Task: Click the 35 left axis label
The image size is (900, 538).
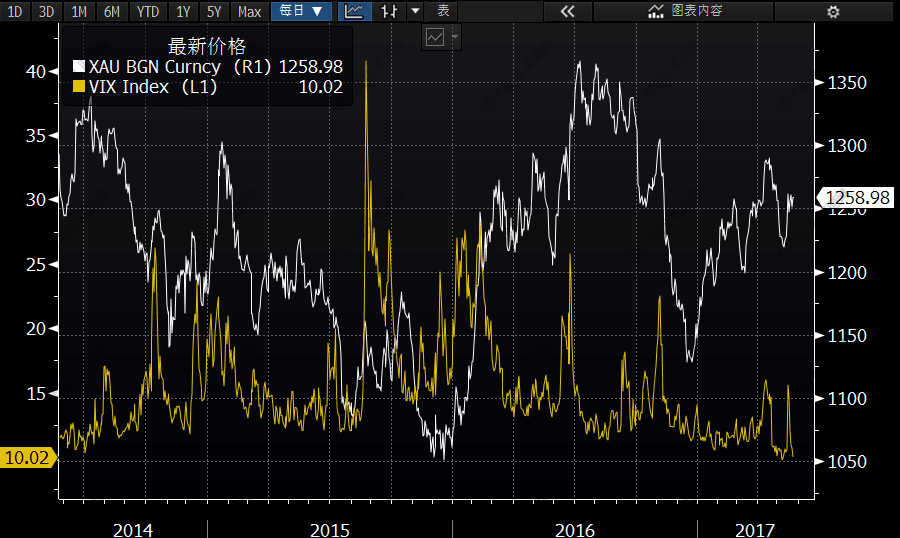Action: click(36, 136)
